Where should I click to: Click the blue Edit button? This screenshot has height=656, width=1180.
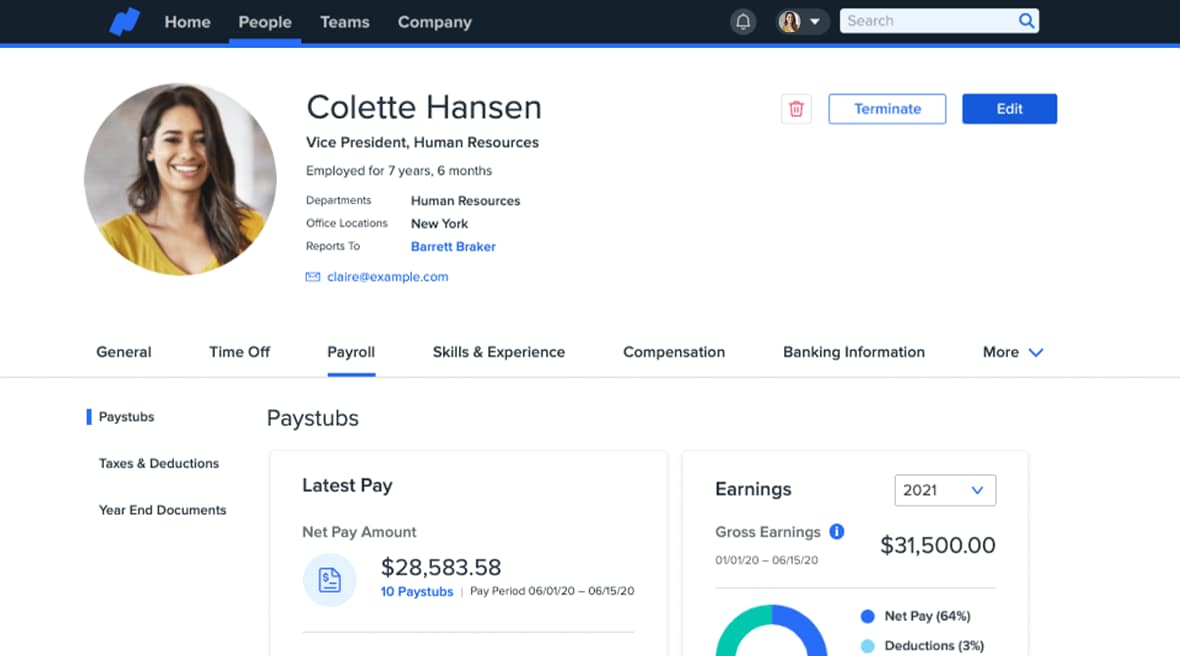(1009, 109)
